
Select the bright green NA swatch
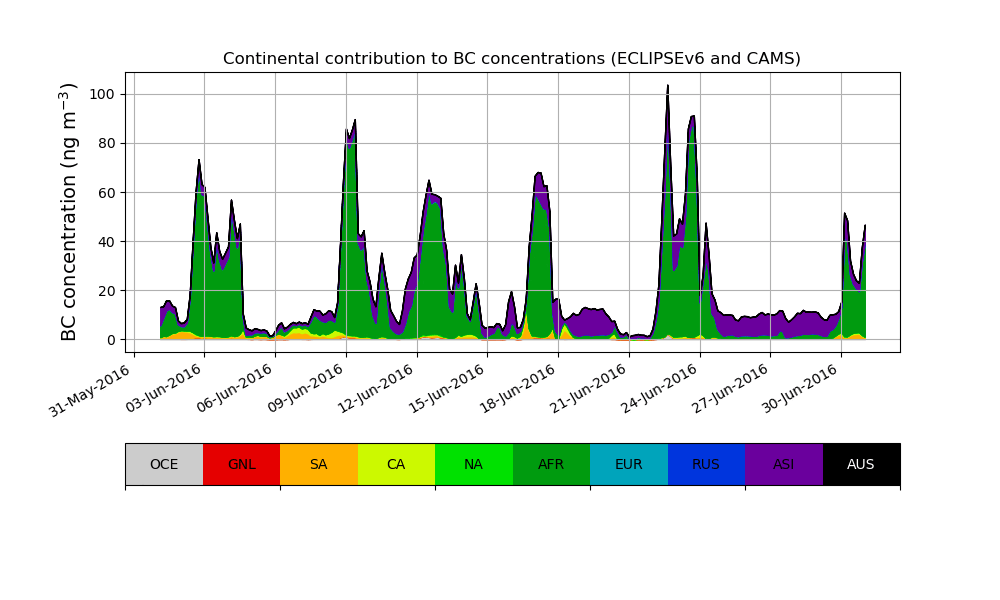click(x=473, y=464)
